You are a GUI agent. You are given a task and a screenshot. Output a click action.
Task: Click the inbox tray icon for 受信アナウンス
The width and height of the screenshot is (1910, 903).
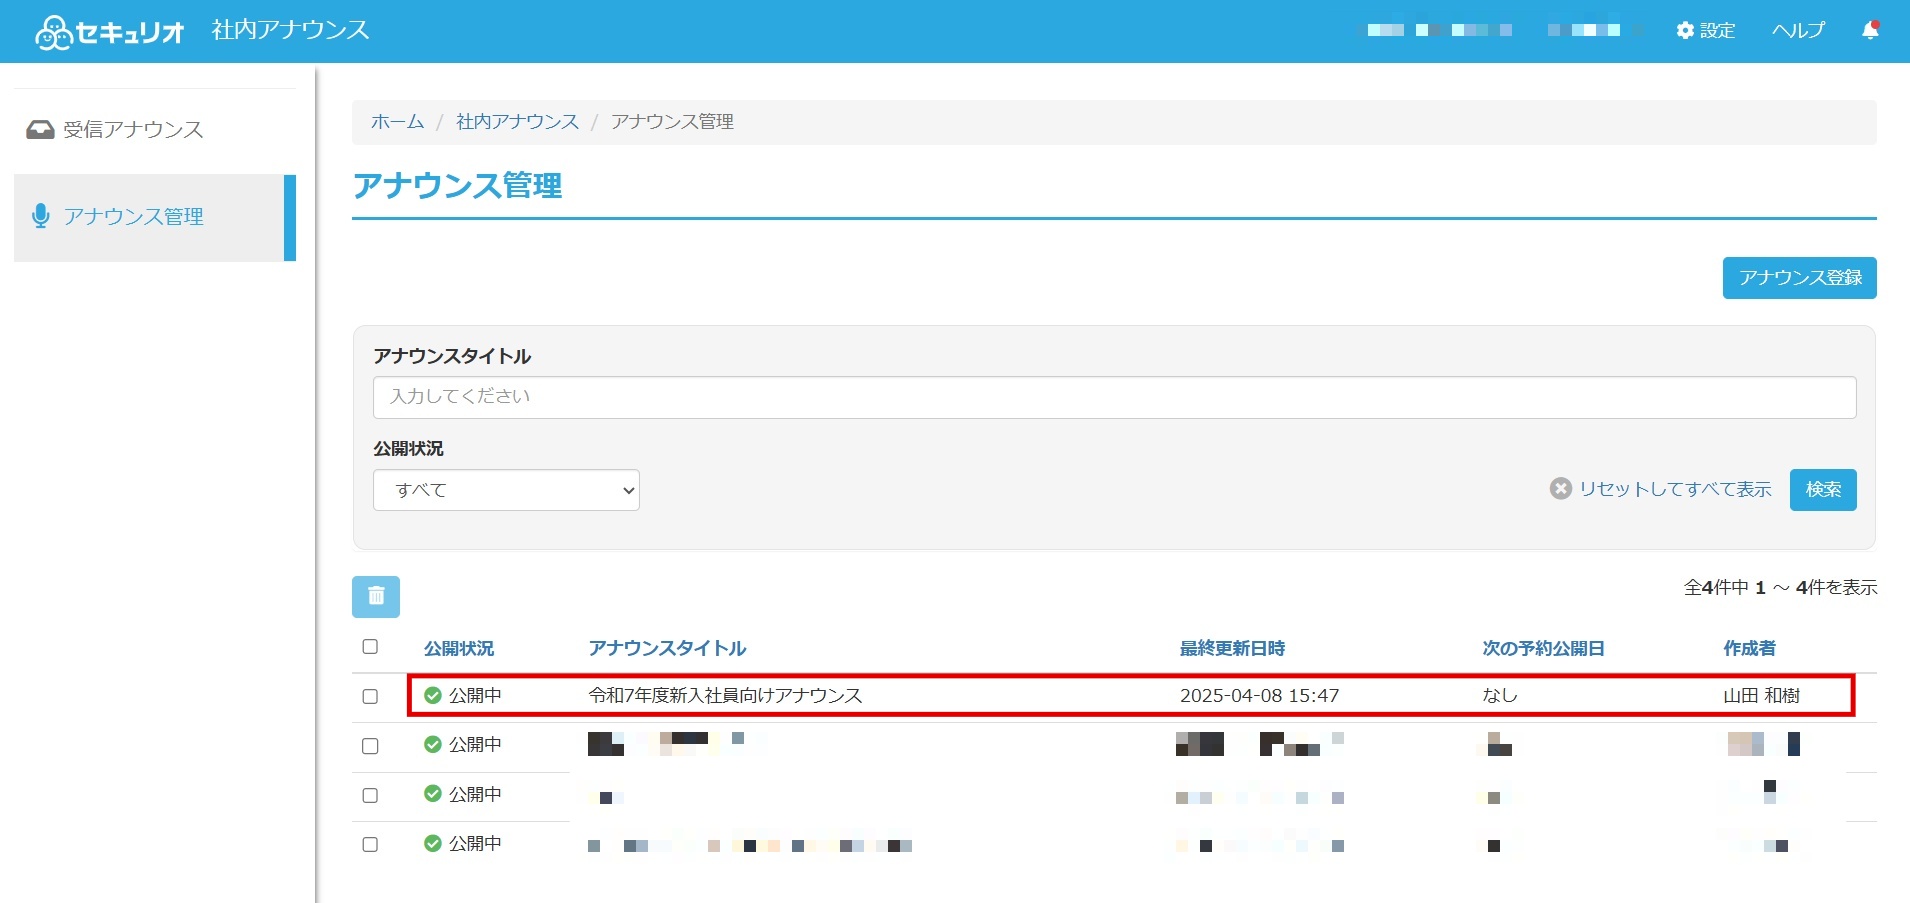[40, 129]
